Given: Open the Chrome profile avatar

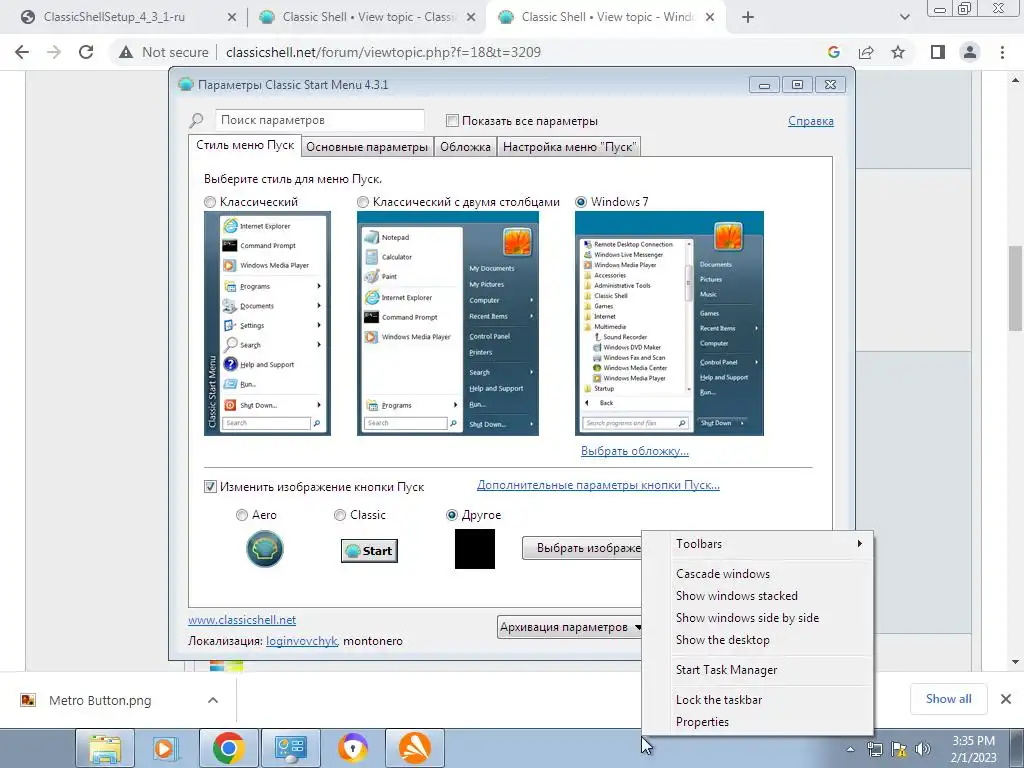Looking at the screenshot, I should [x=970, y=52].
